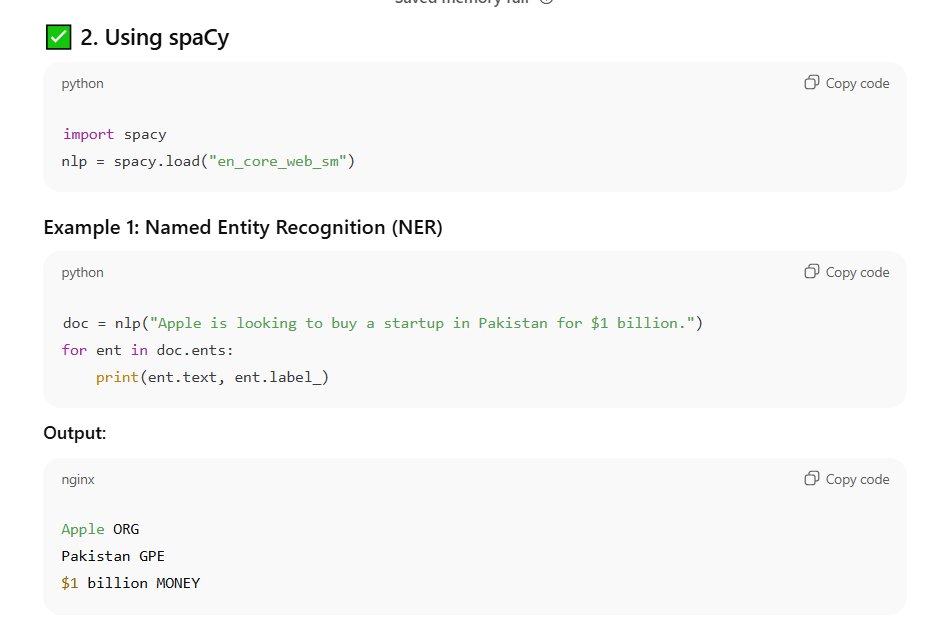938x632 pixels.
Task: Click the nginx label on the output block
Action: (78, 480)
